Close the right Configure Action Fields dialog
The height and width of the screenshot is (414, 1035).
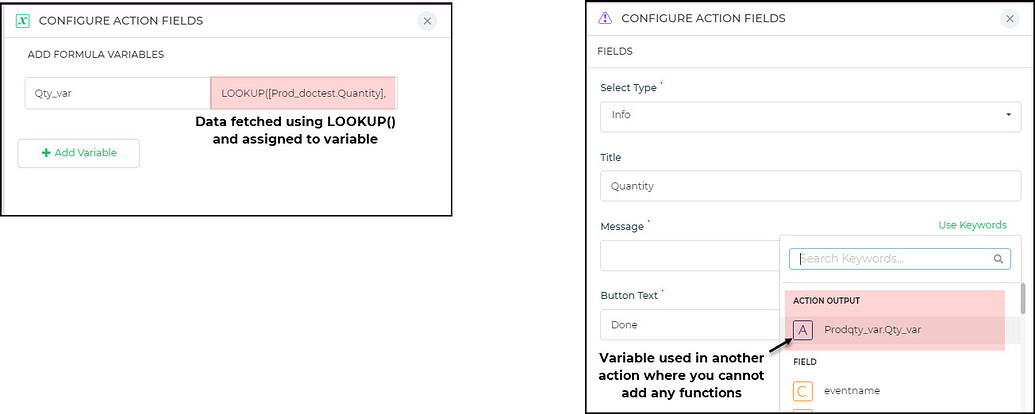point(1009,18)
